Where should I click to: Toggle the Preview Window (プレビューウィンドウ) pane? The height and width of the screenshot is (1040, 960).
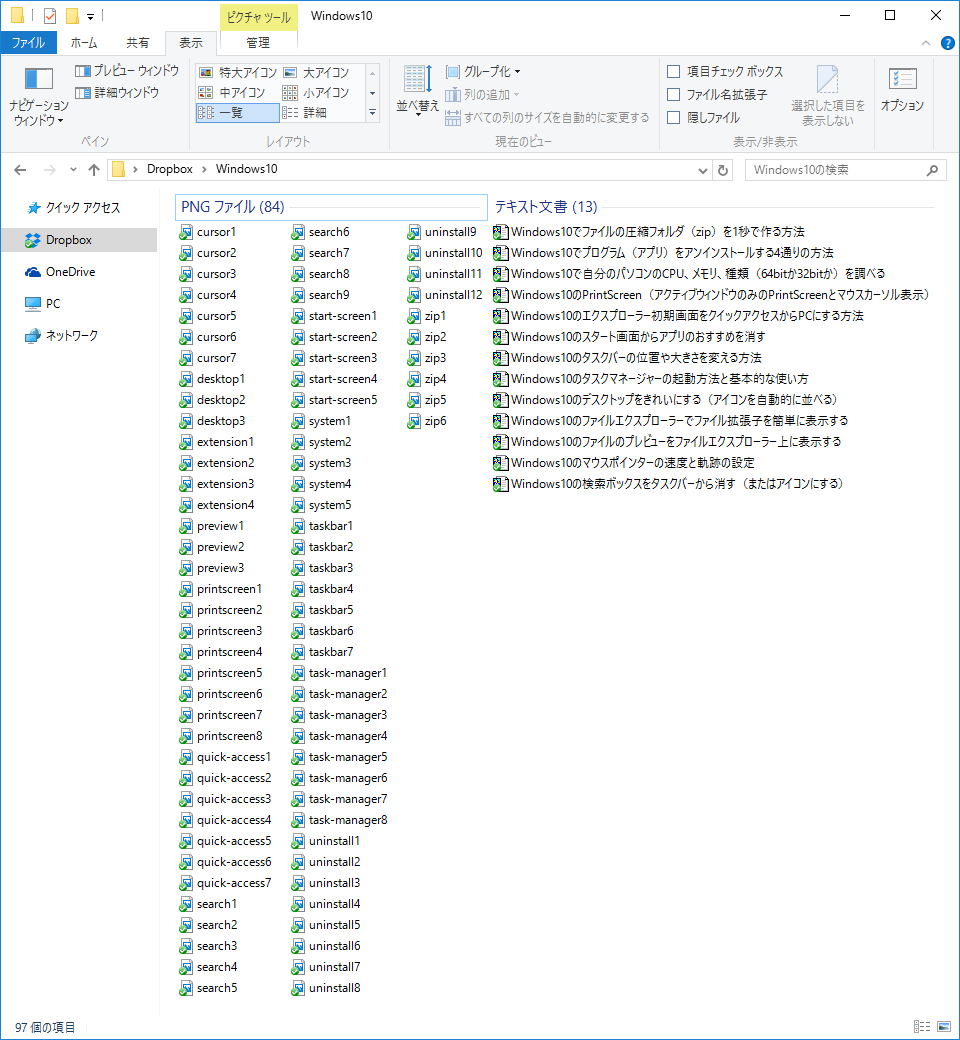127,71
